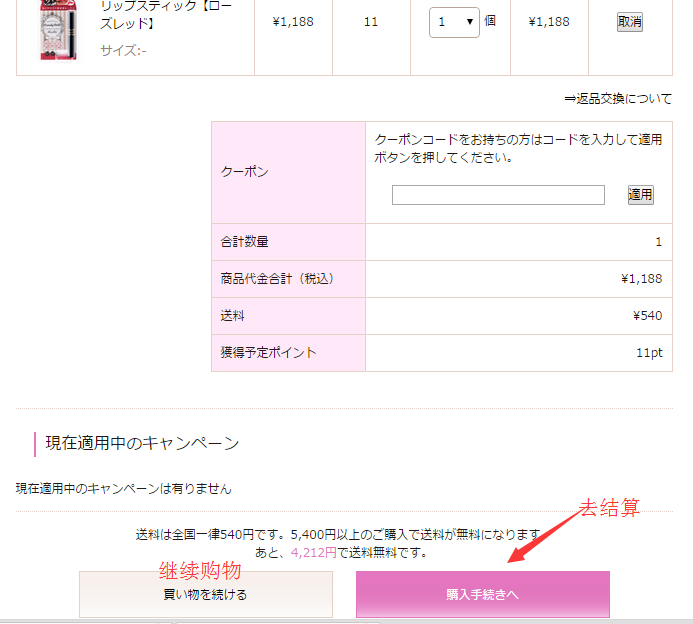Proceed to checkout with 購入手続きへ
Image resolution: width=693 pixels, height=624 pixels.
[x=482, y=594]
